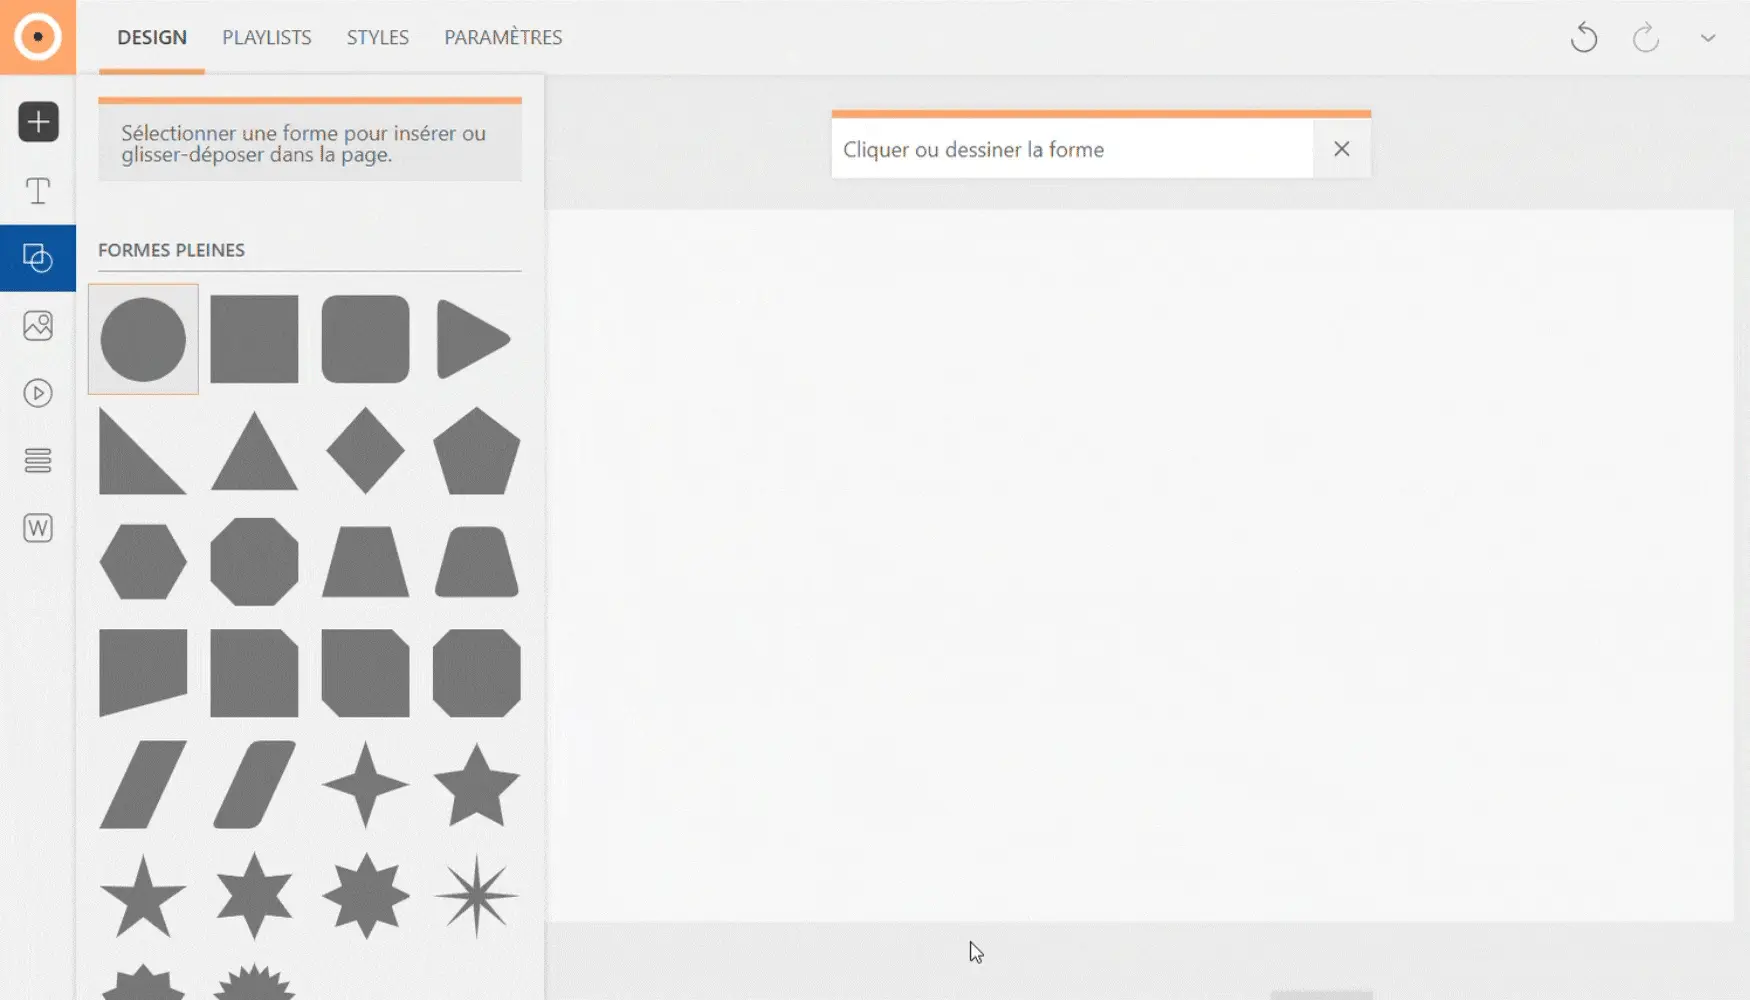Select the five-pointed star shape

tap(476, 785)
